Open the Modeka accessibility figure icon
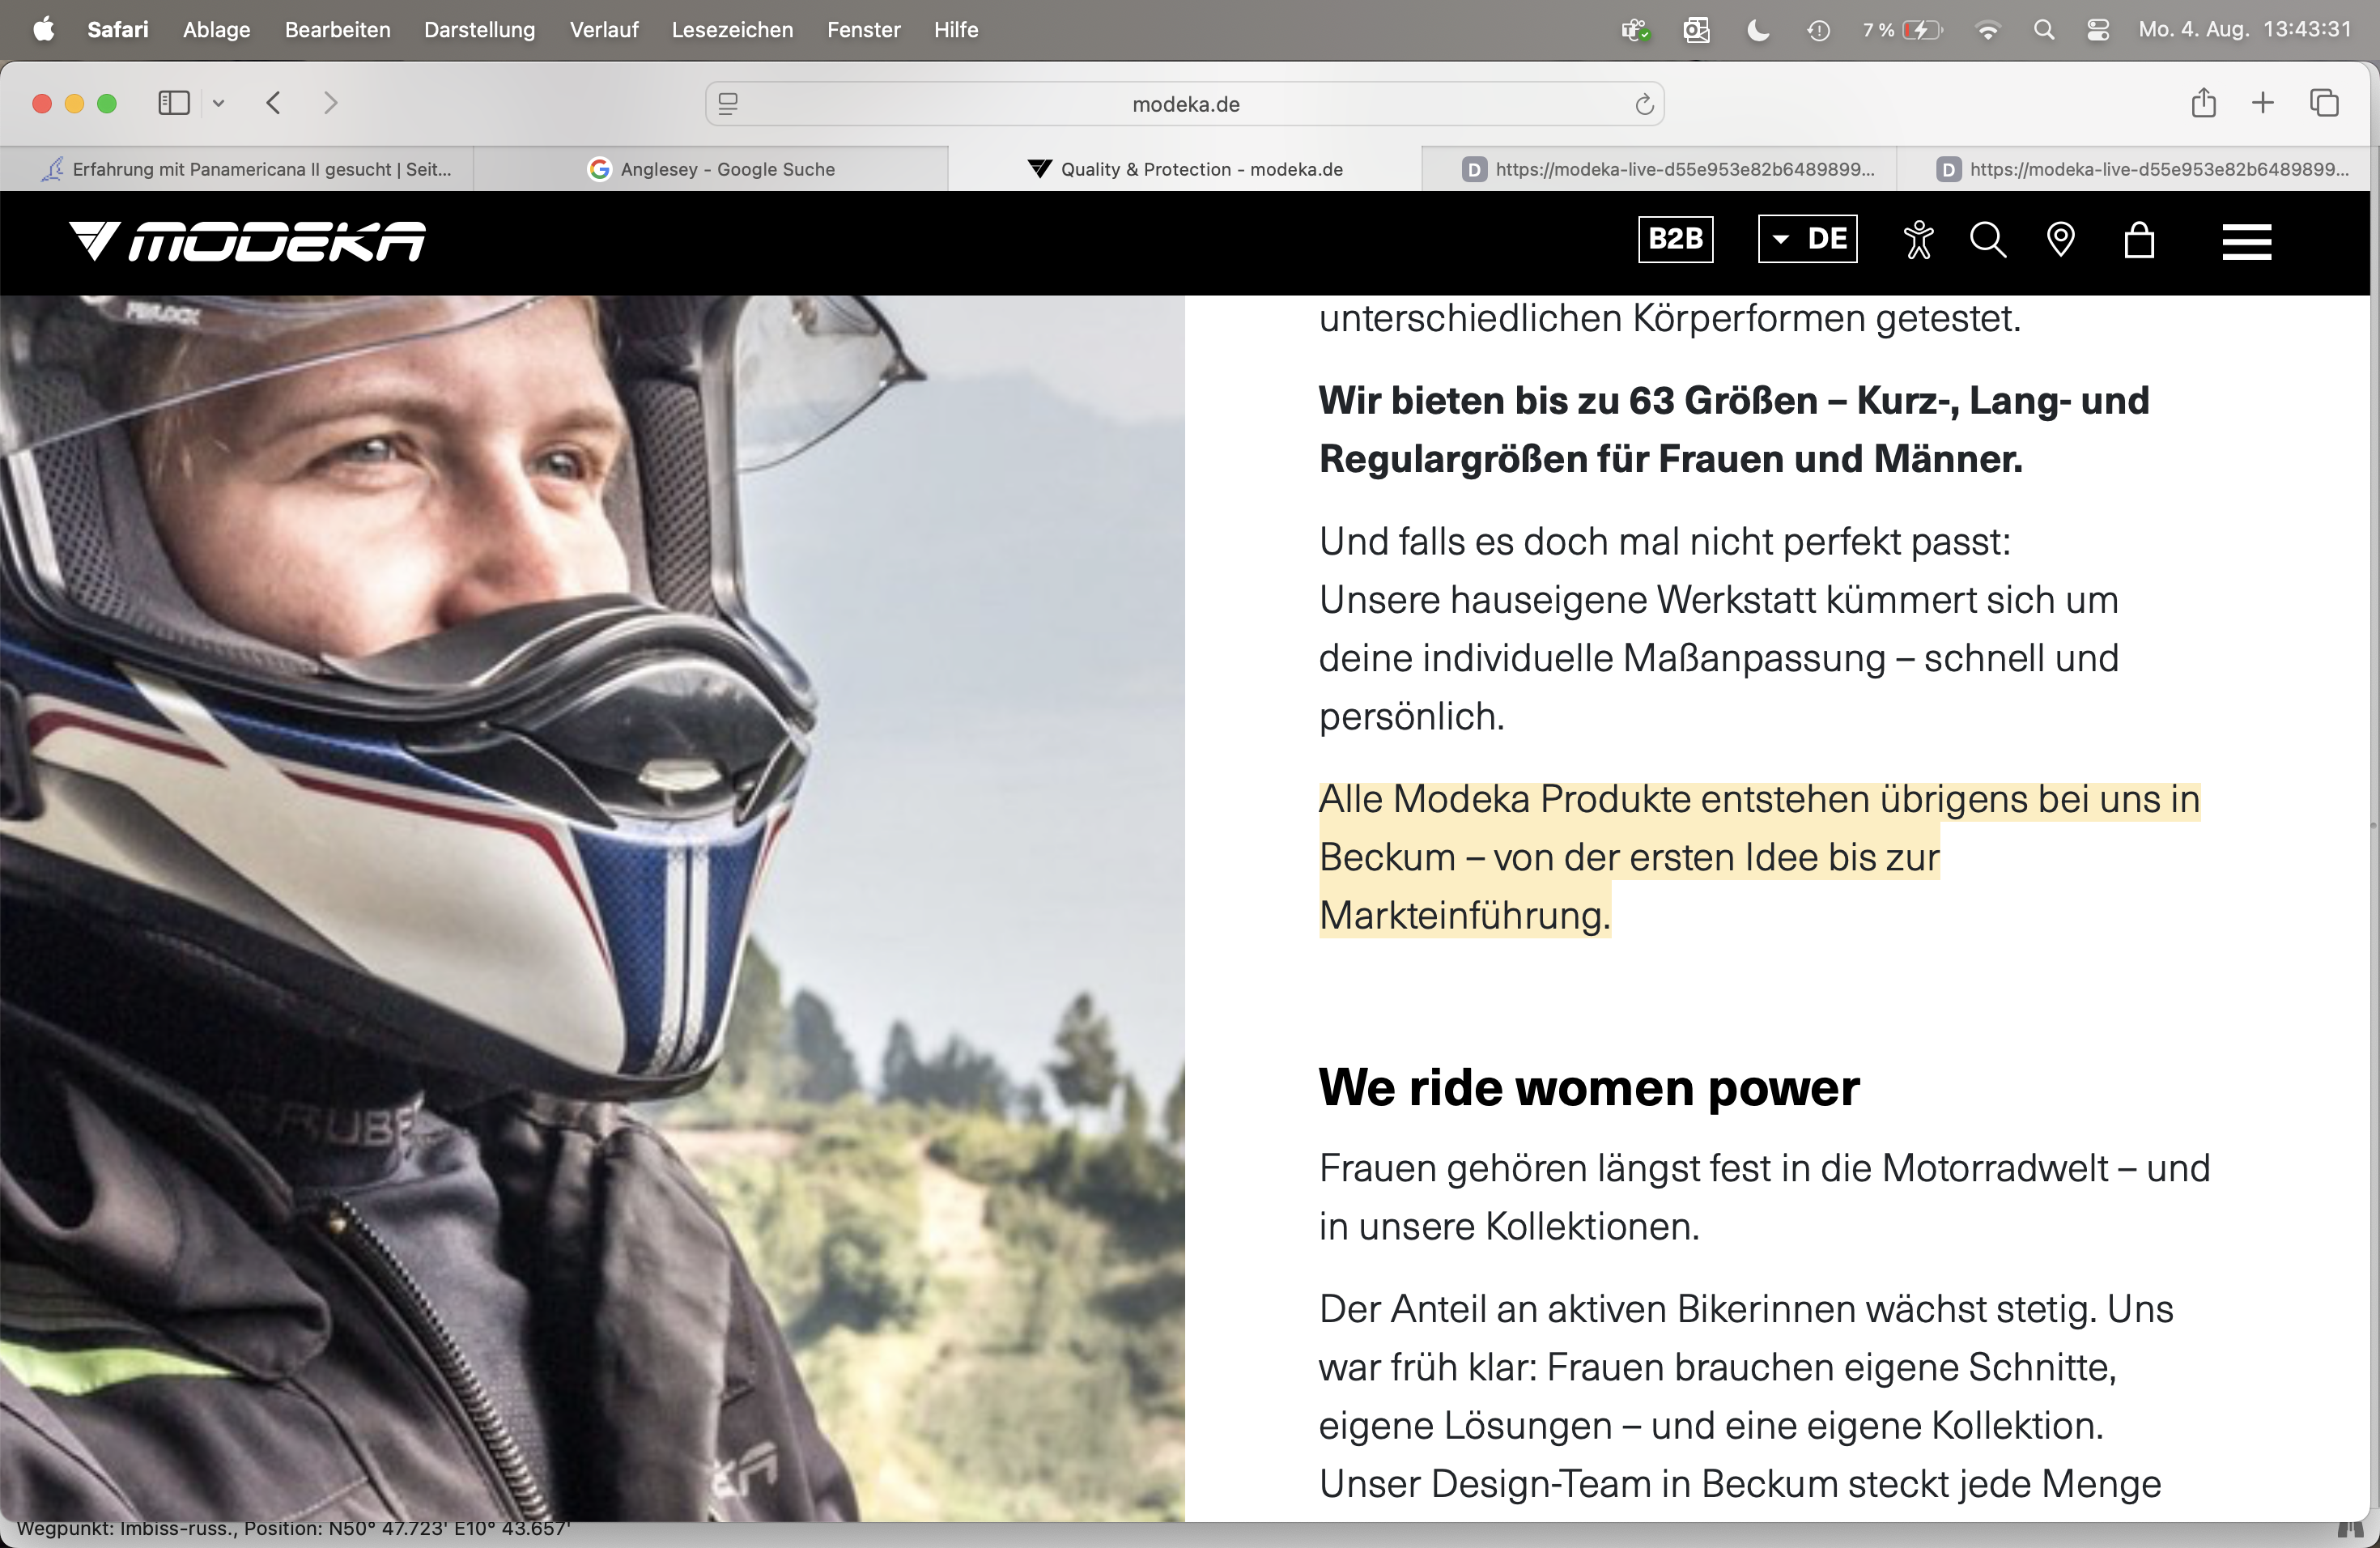The image size is (2380, 1548). coord(1918,240)
